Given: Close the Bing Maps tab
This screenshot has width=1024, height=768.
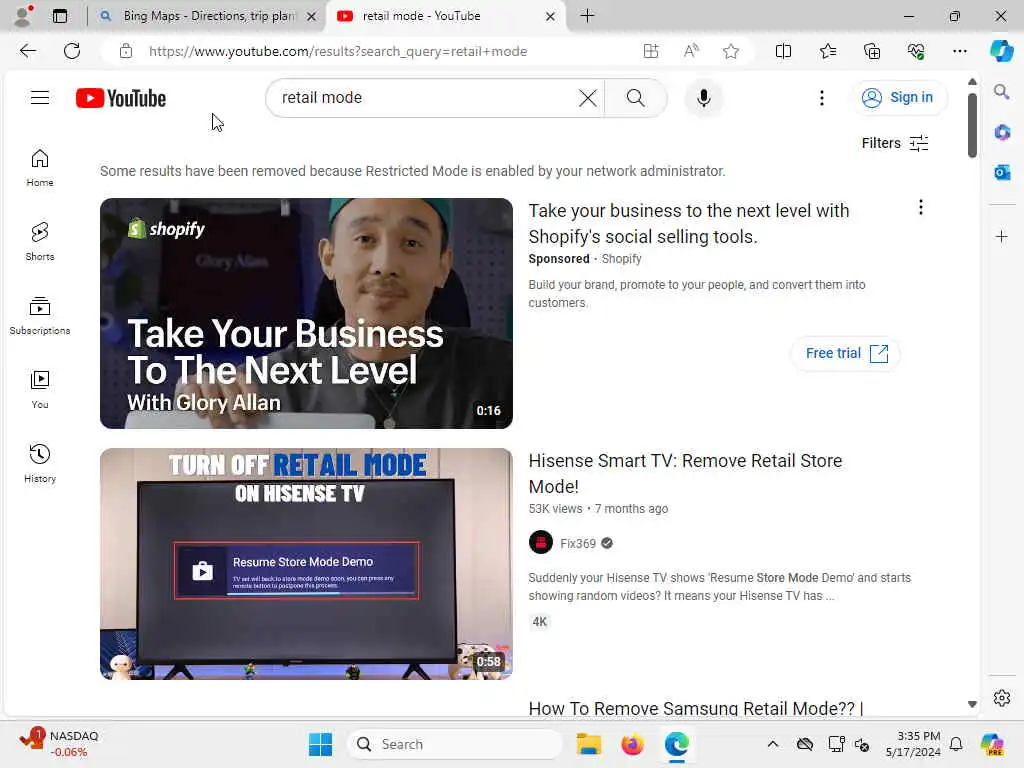Looking at the screenshot, I should 312,16.
